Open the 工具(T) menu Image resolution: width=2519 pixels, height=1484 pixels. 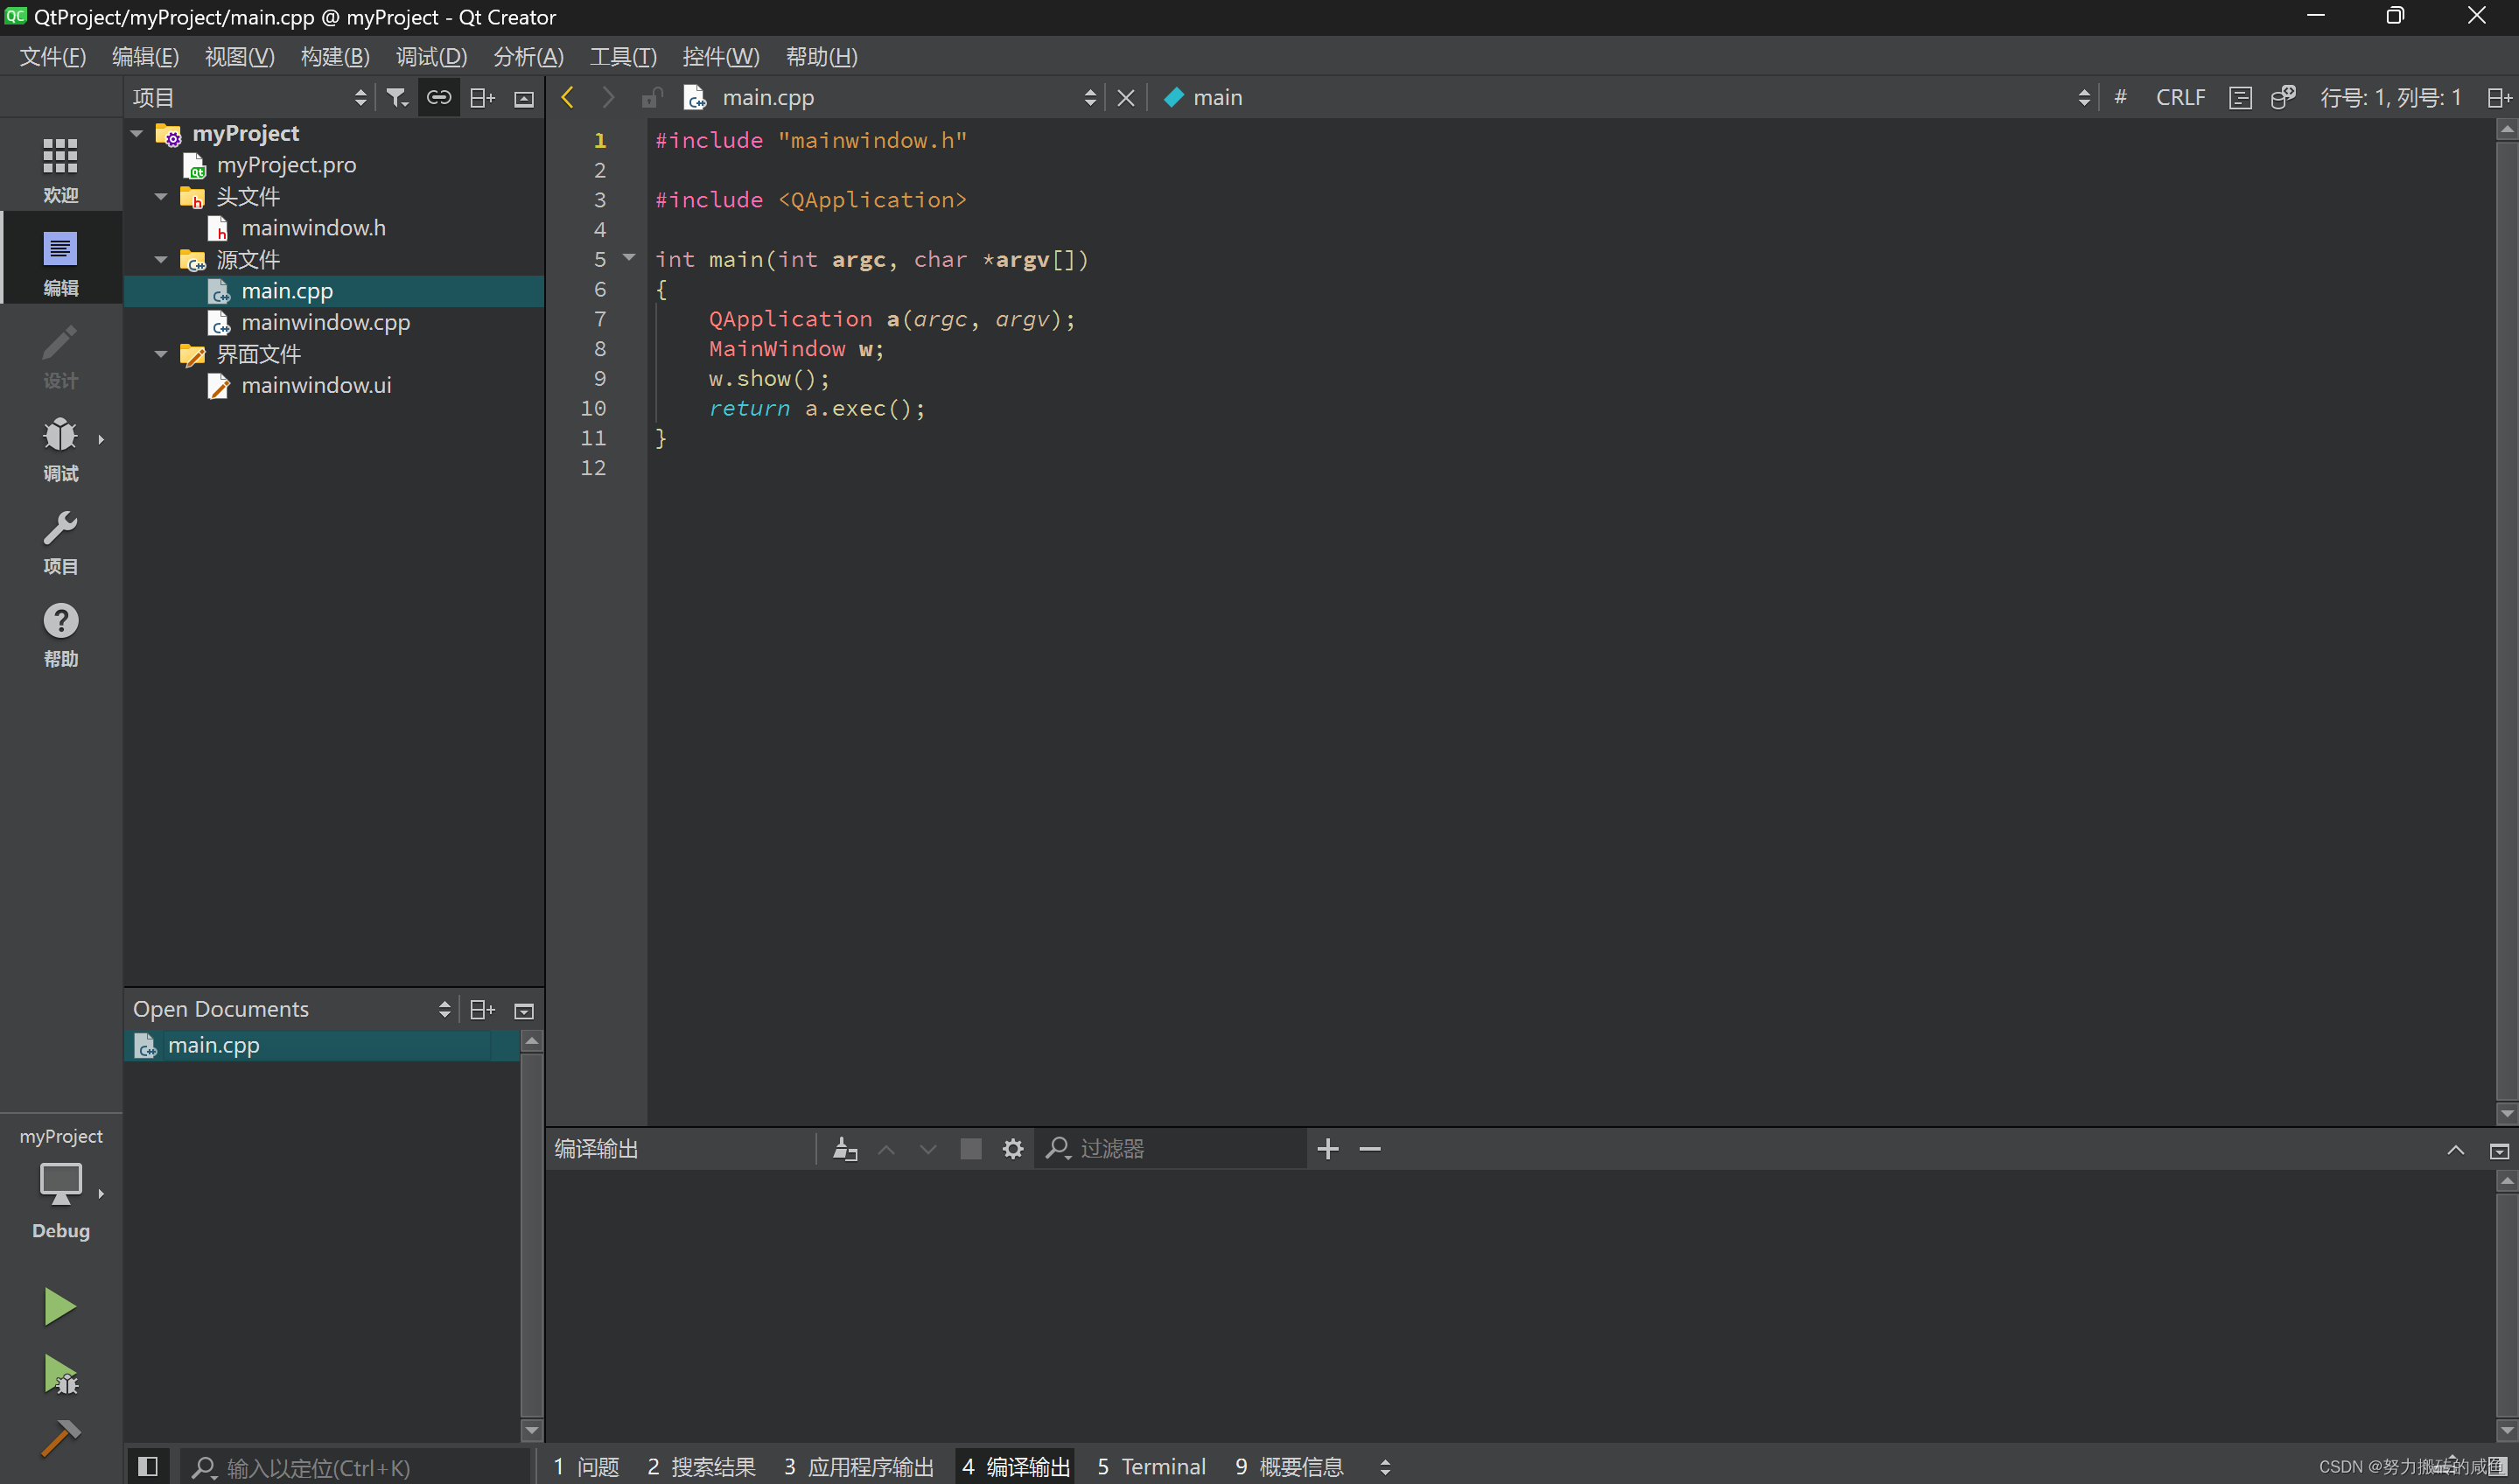(623, 57)
